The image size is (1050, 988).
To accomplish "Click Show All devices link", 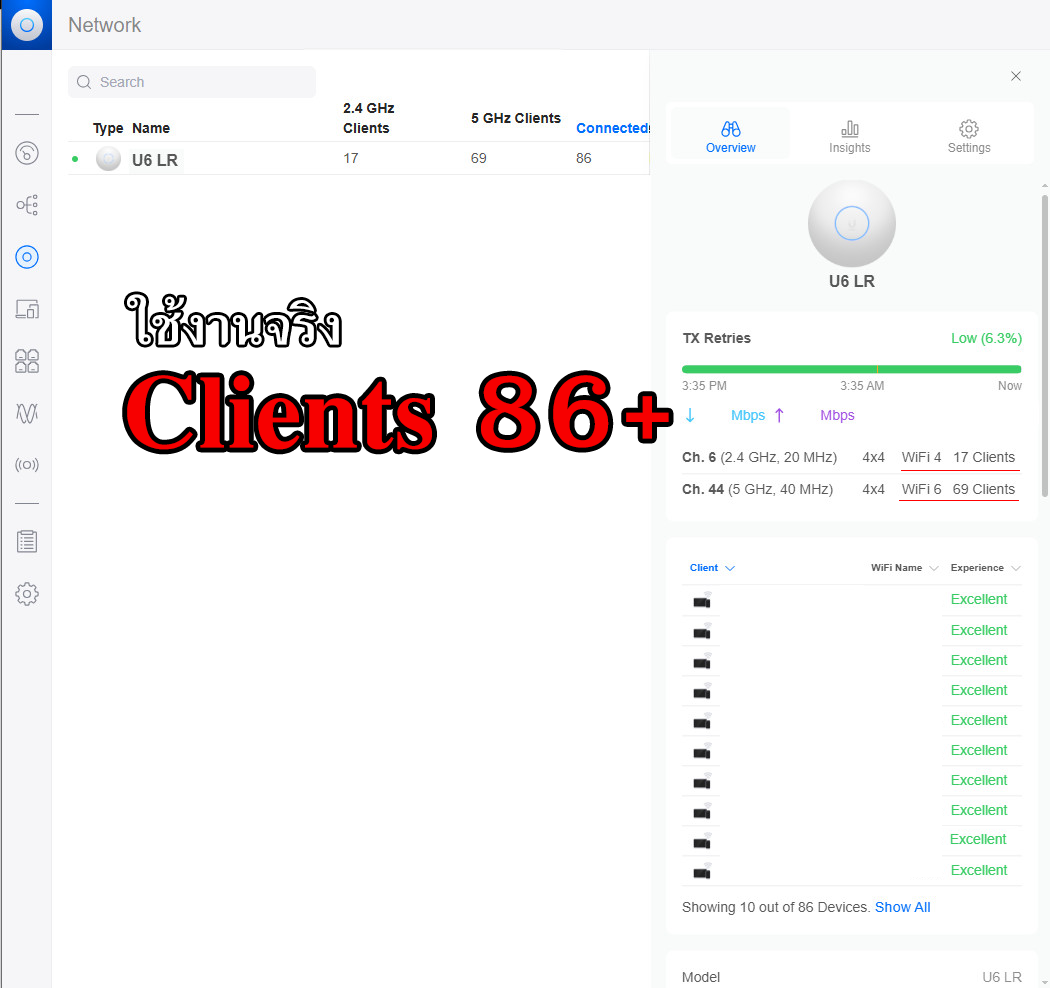I will tap(903, 907).
